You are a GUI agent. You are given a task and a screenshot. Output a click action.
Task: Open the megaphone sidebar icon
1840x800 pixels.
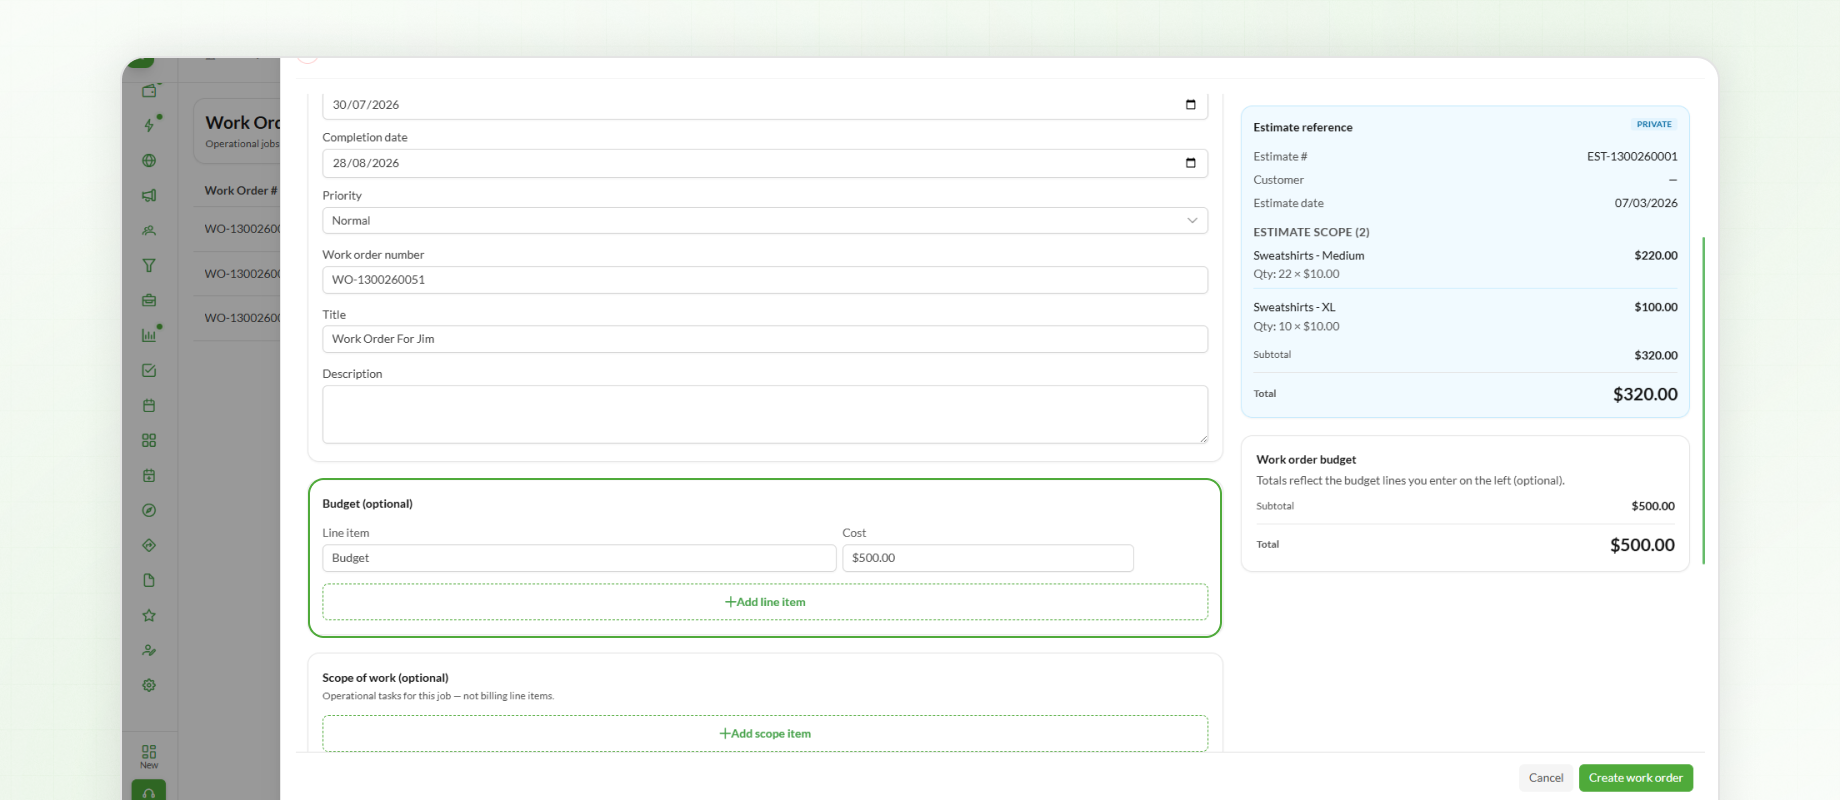coord(149,195)
